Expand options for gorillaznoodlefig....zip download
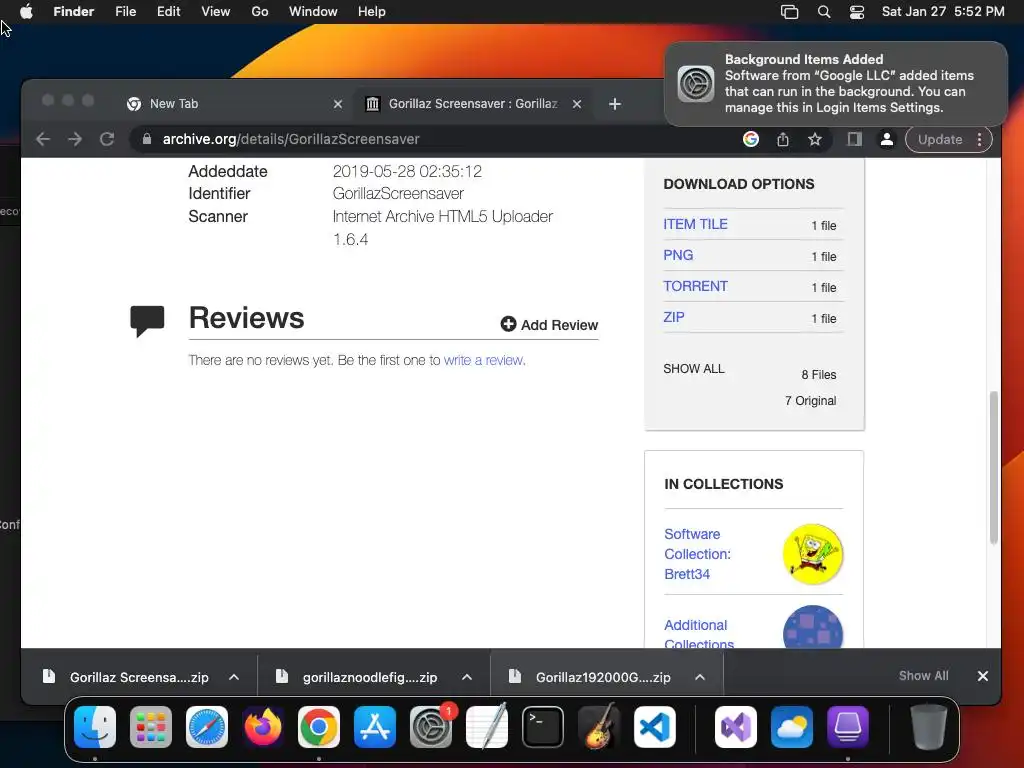 click(x=467, y=677)
